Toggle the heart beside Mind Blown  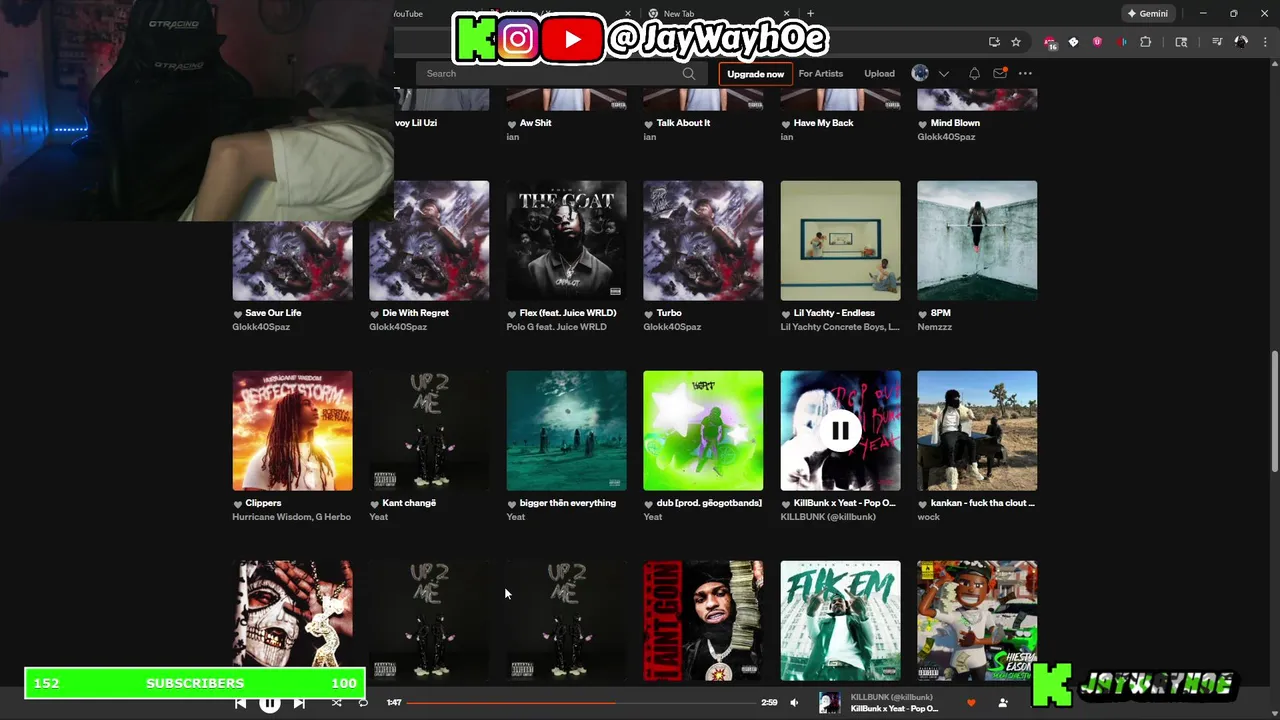tap(922, 123)
